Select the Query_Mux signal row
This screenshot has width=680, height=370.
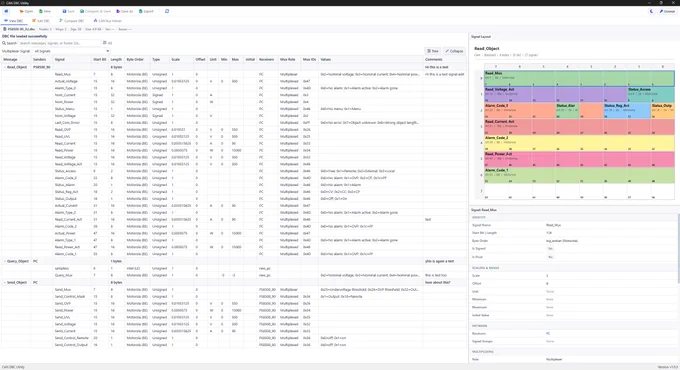234,275
